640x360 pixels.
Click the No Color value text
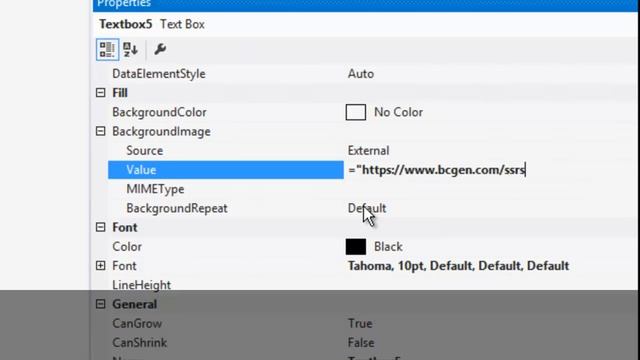[x=398, y=112]
